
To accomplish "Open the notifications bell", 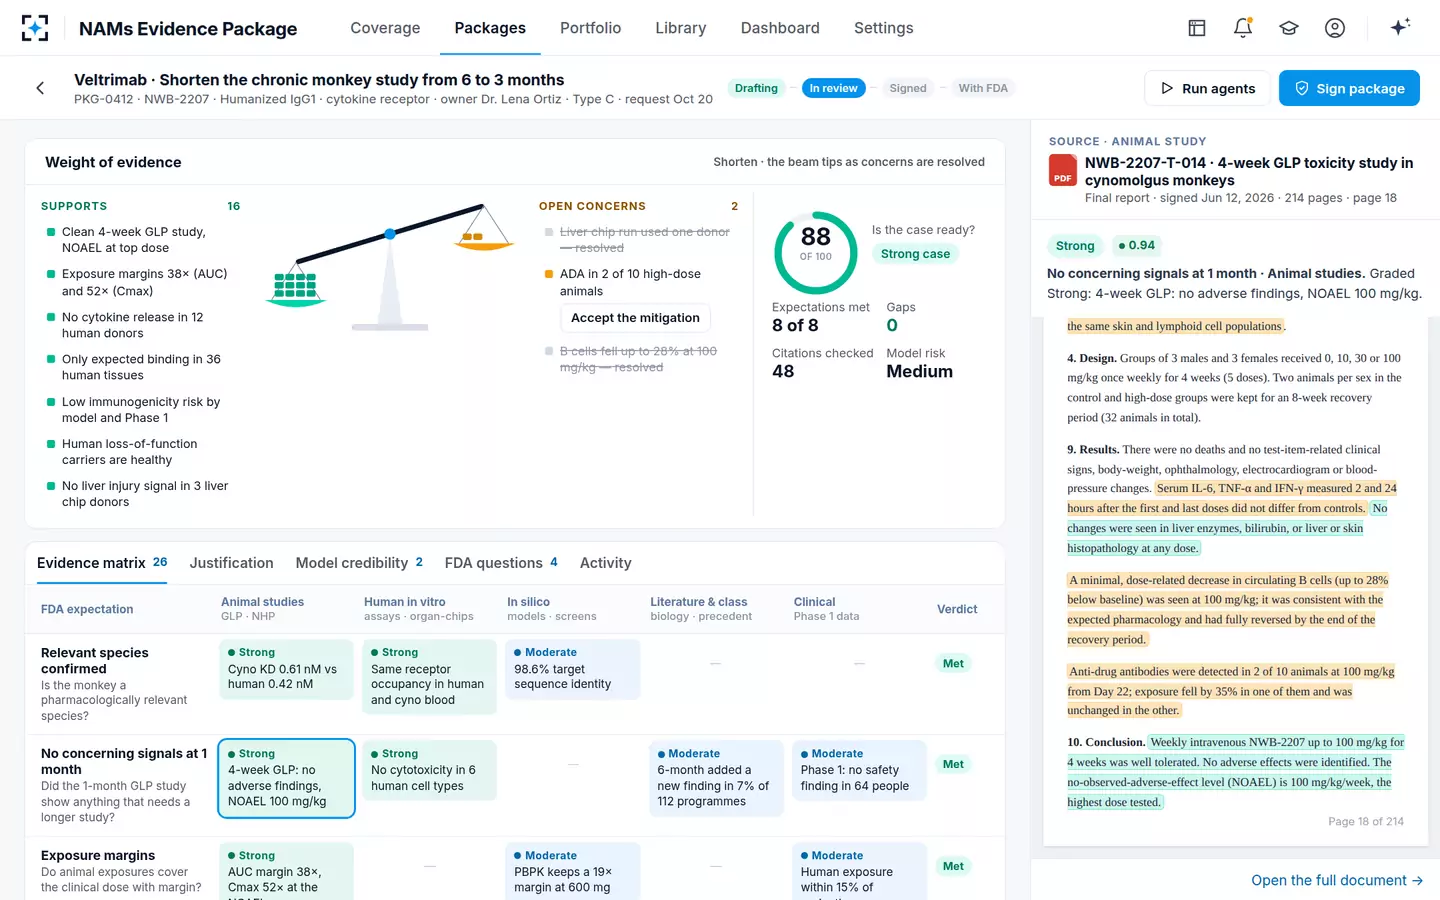I will pyautogui.click(x=1243, y=28).
